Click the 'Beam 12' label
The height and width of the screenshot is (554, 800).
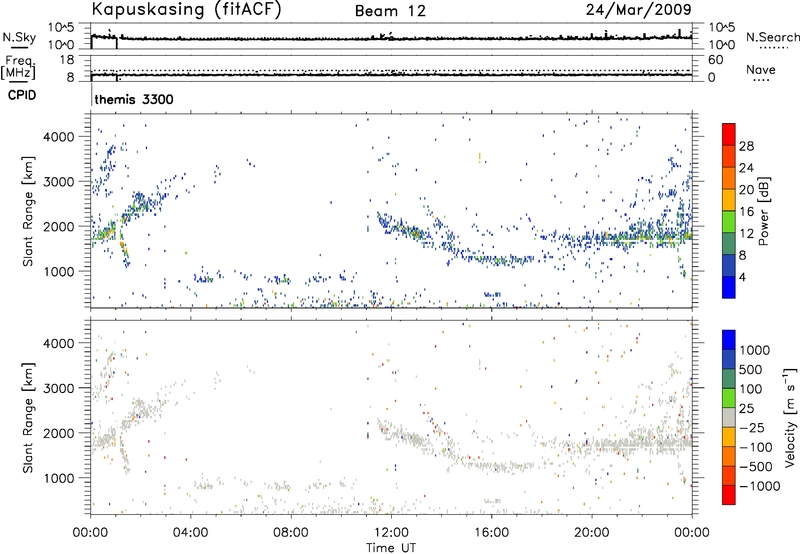click(390, 11)
